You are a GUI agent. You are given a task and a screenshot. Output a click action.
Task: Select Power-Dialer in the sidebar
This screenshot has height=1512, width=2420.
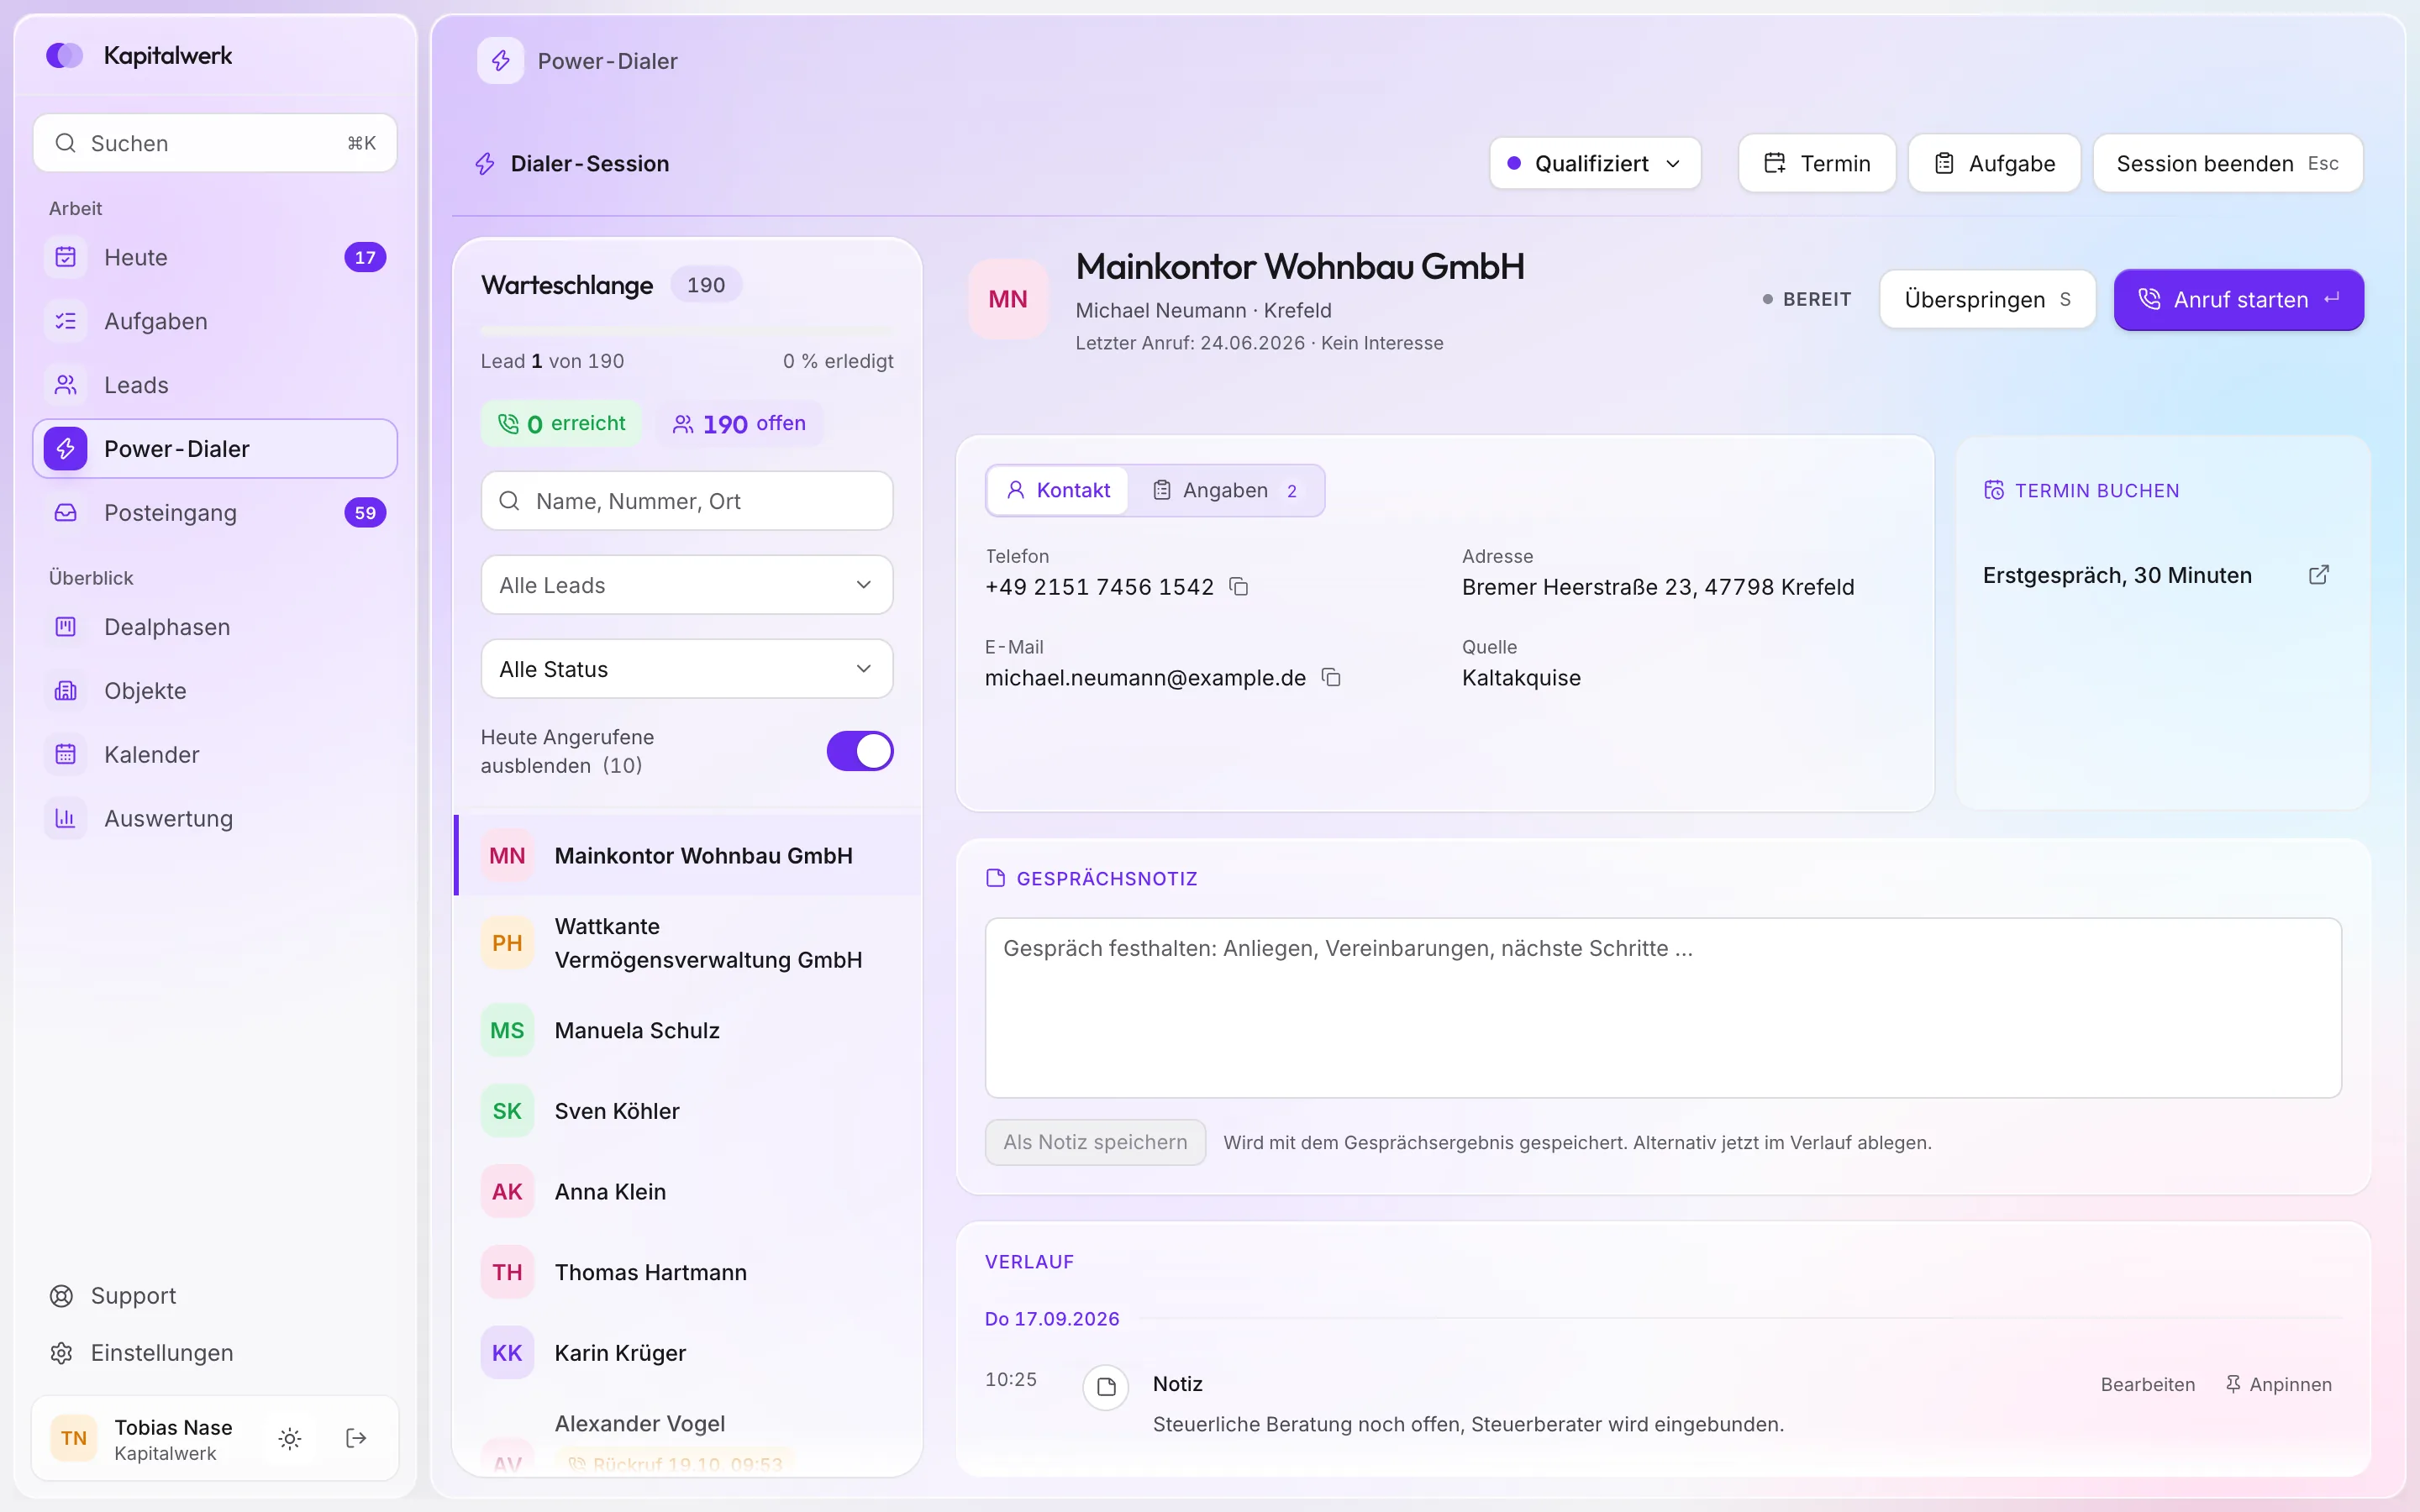[x=215, y=449]
